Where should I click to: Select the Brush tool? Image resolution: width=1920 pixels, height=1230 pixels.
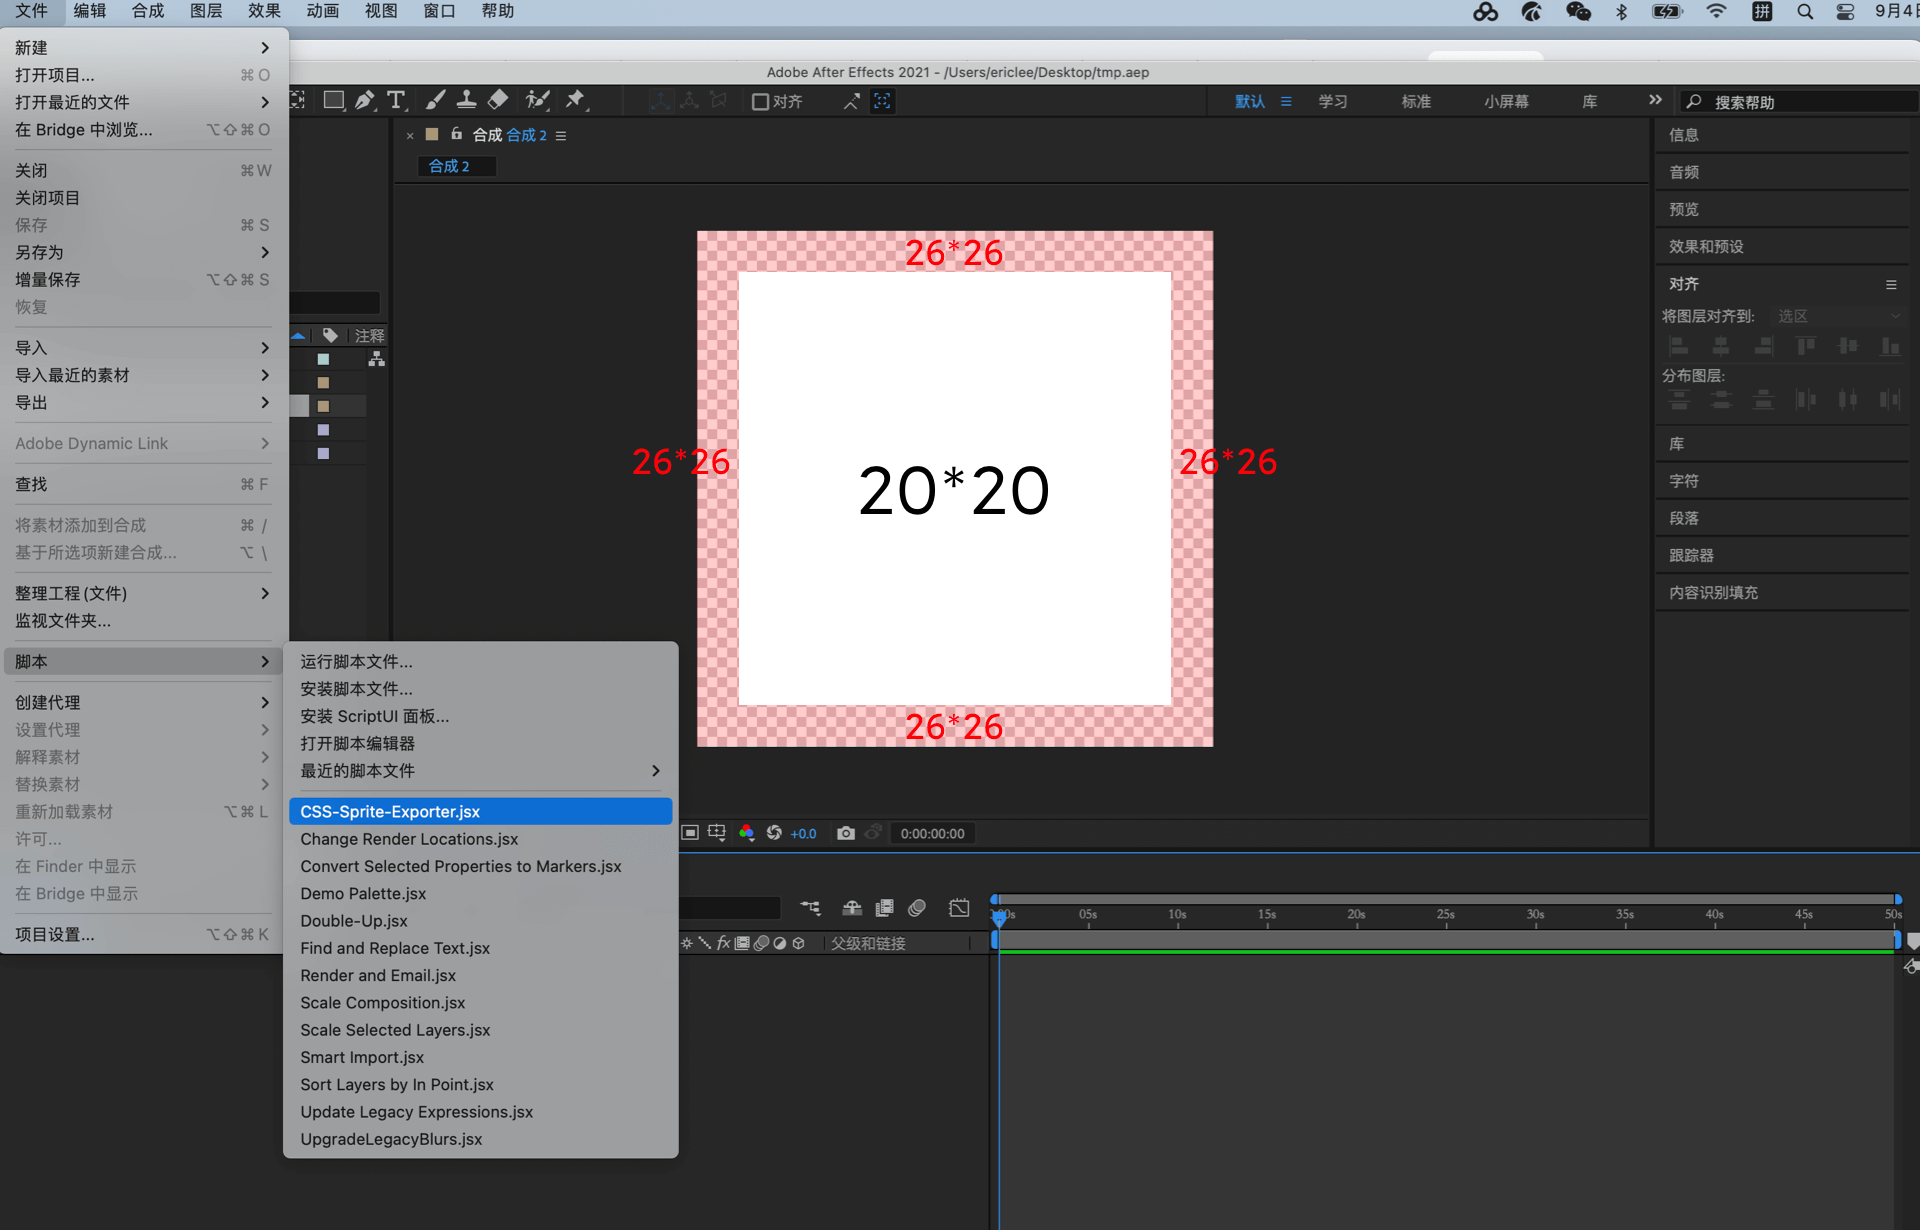pos(435,101)
